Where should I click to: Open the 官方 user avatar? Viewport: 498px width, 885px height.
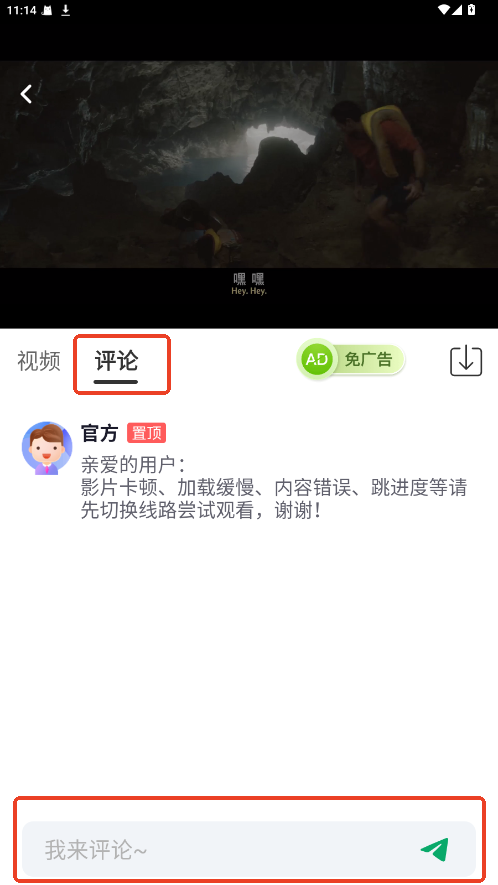pyautogui.click(x=47, y=448)
